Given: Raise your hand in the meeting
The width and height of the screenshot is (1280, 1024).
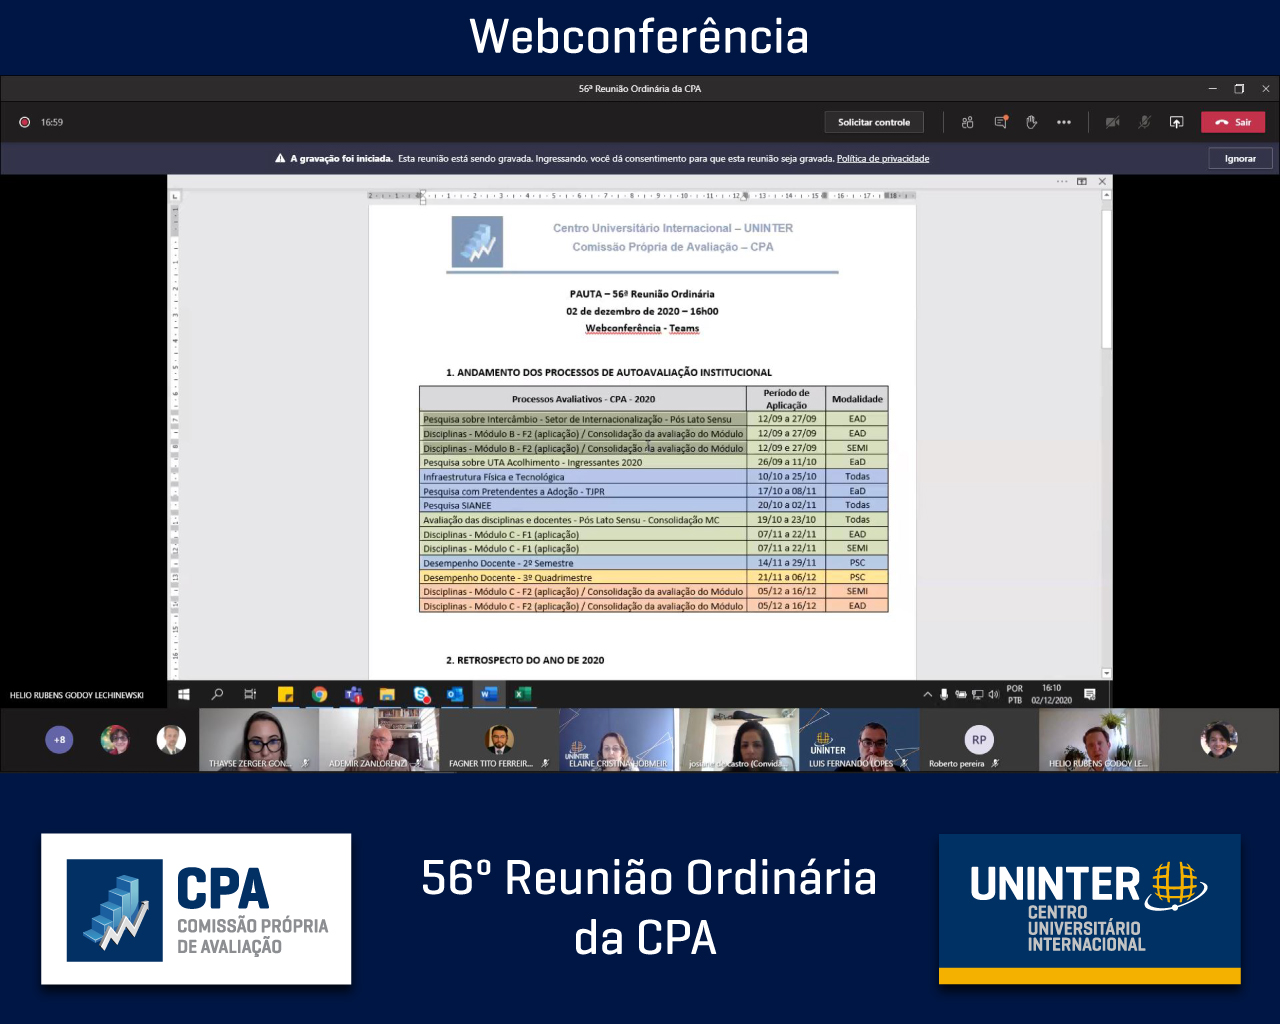Looking at the screenshot, I should 1031,122.
